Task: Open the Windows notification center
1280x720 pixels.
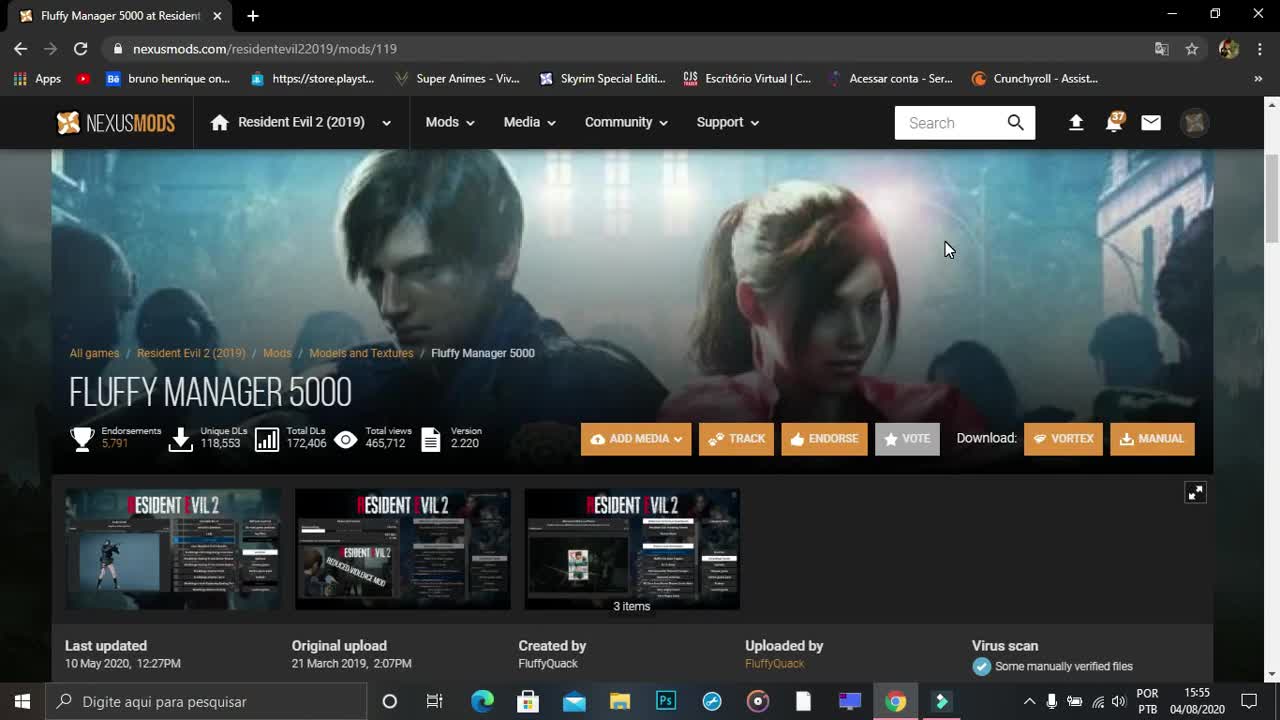Action: pyautogui.click(x=1249, y=701)
